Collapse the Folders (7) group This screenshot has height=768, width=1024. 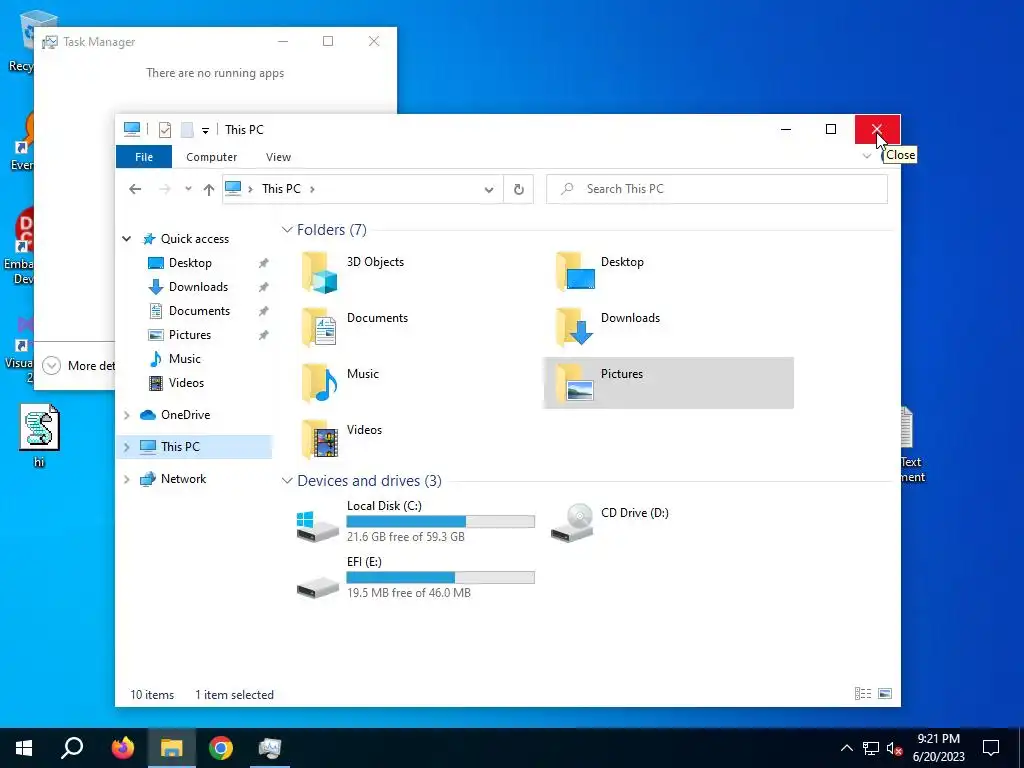point(287,230)
